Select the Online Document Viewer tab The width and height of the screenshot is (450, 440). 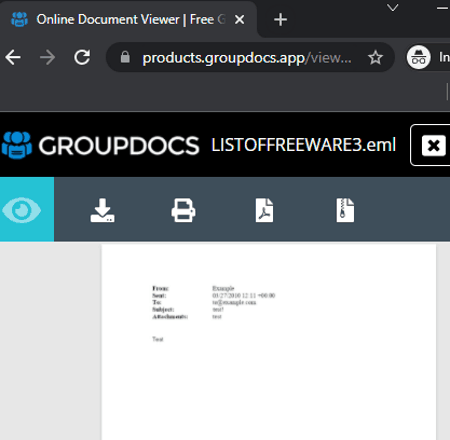[128, 19]
